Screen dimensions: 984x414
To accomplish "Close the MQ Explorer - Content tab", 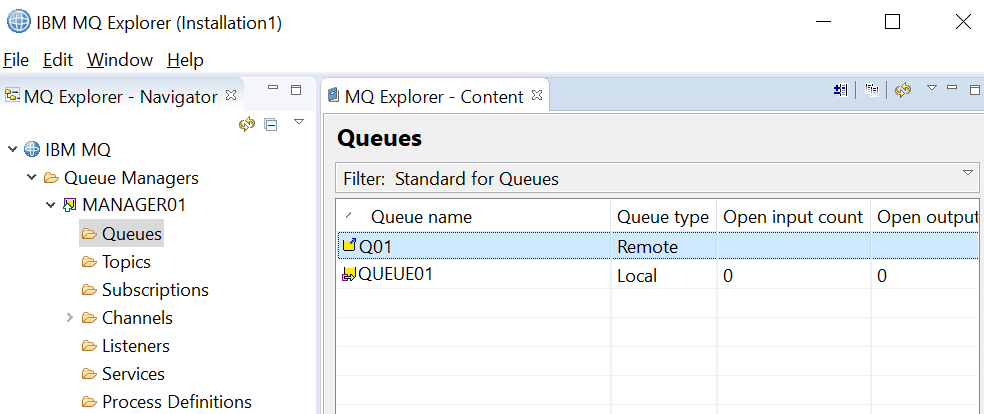I will pos(537,95).
